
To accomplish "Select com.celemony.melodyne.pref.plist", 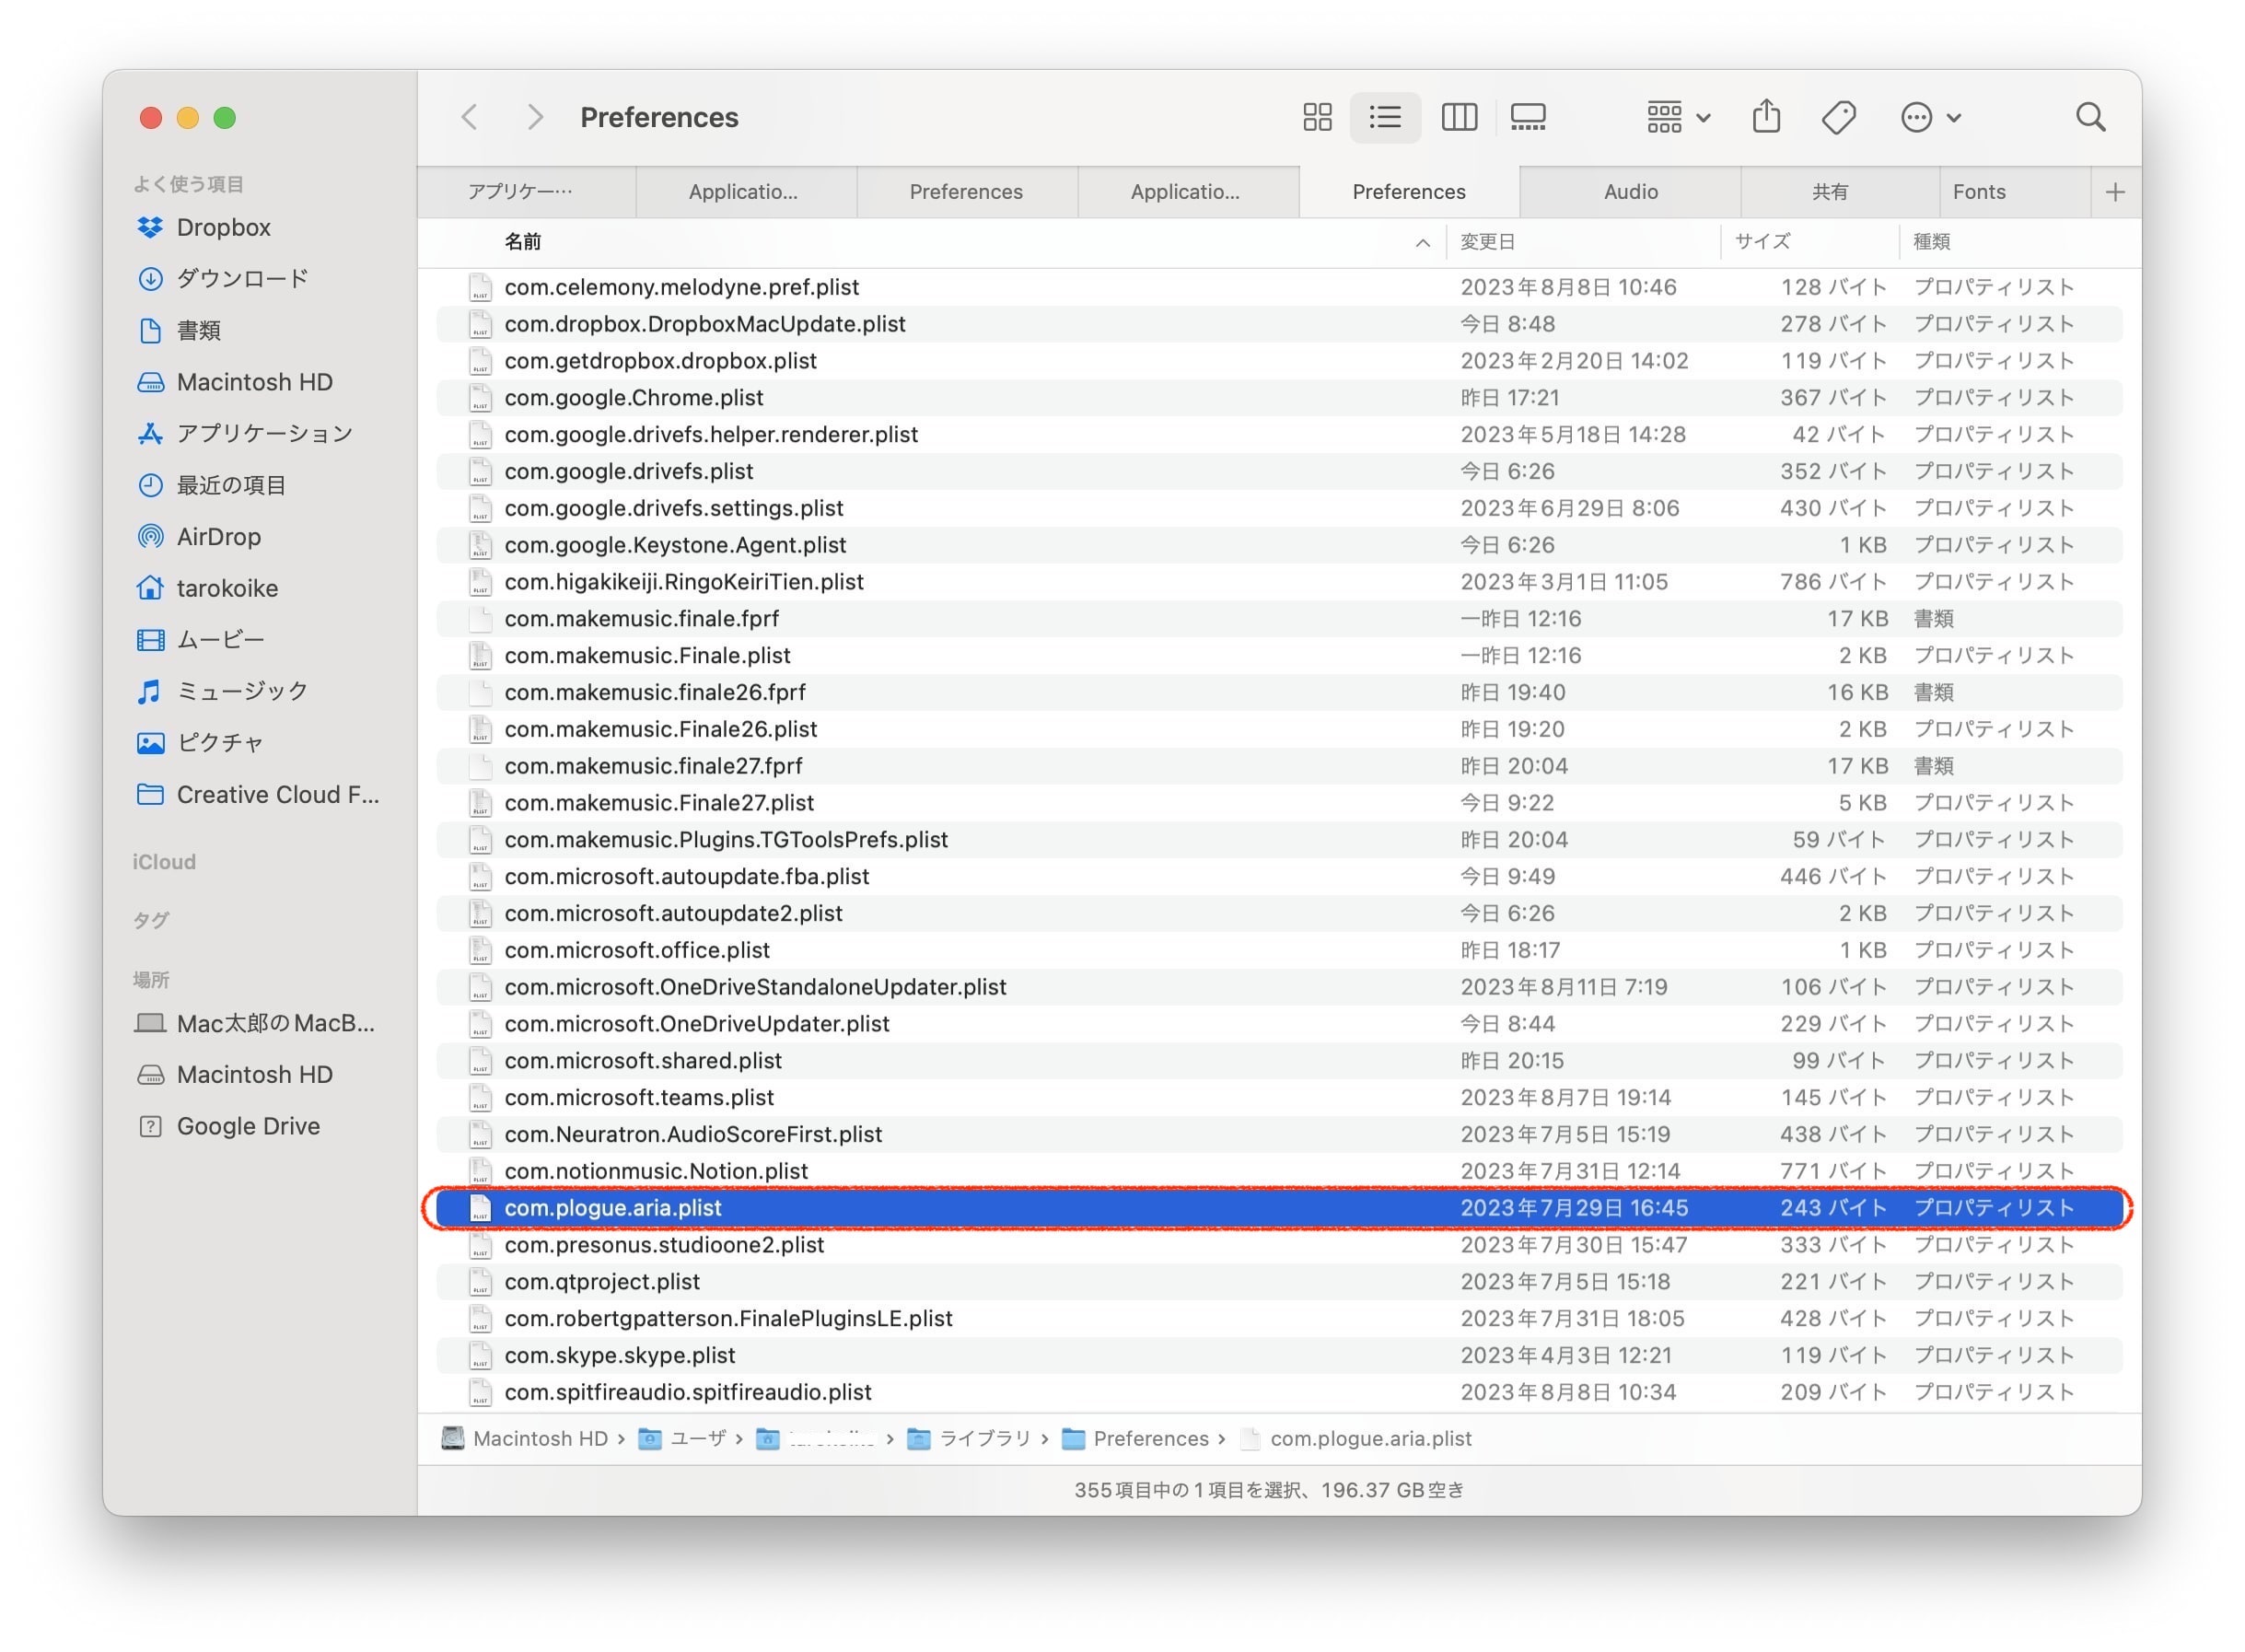I will click(1279, 287).
